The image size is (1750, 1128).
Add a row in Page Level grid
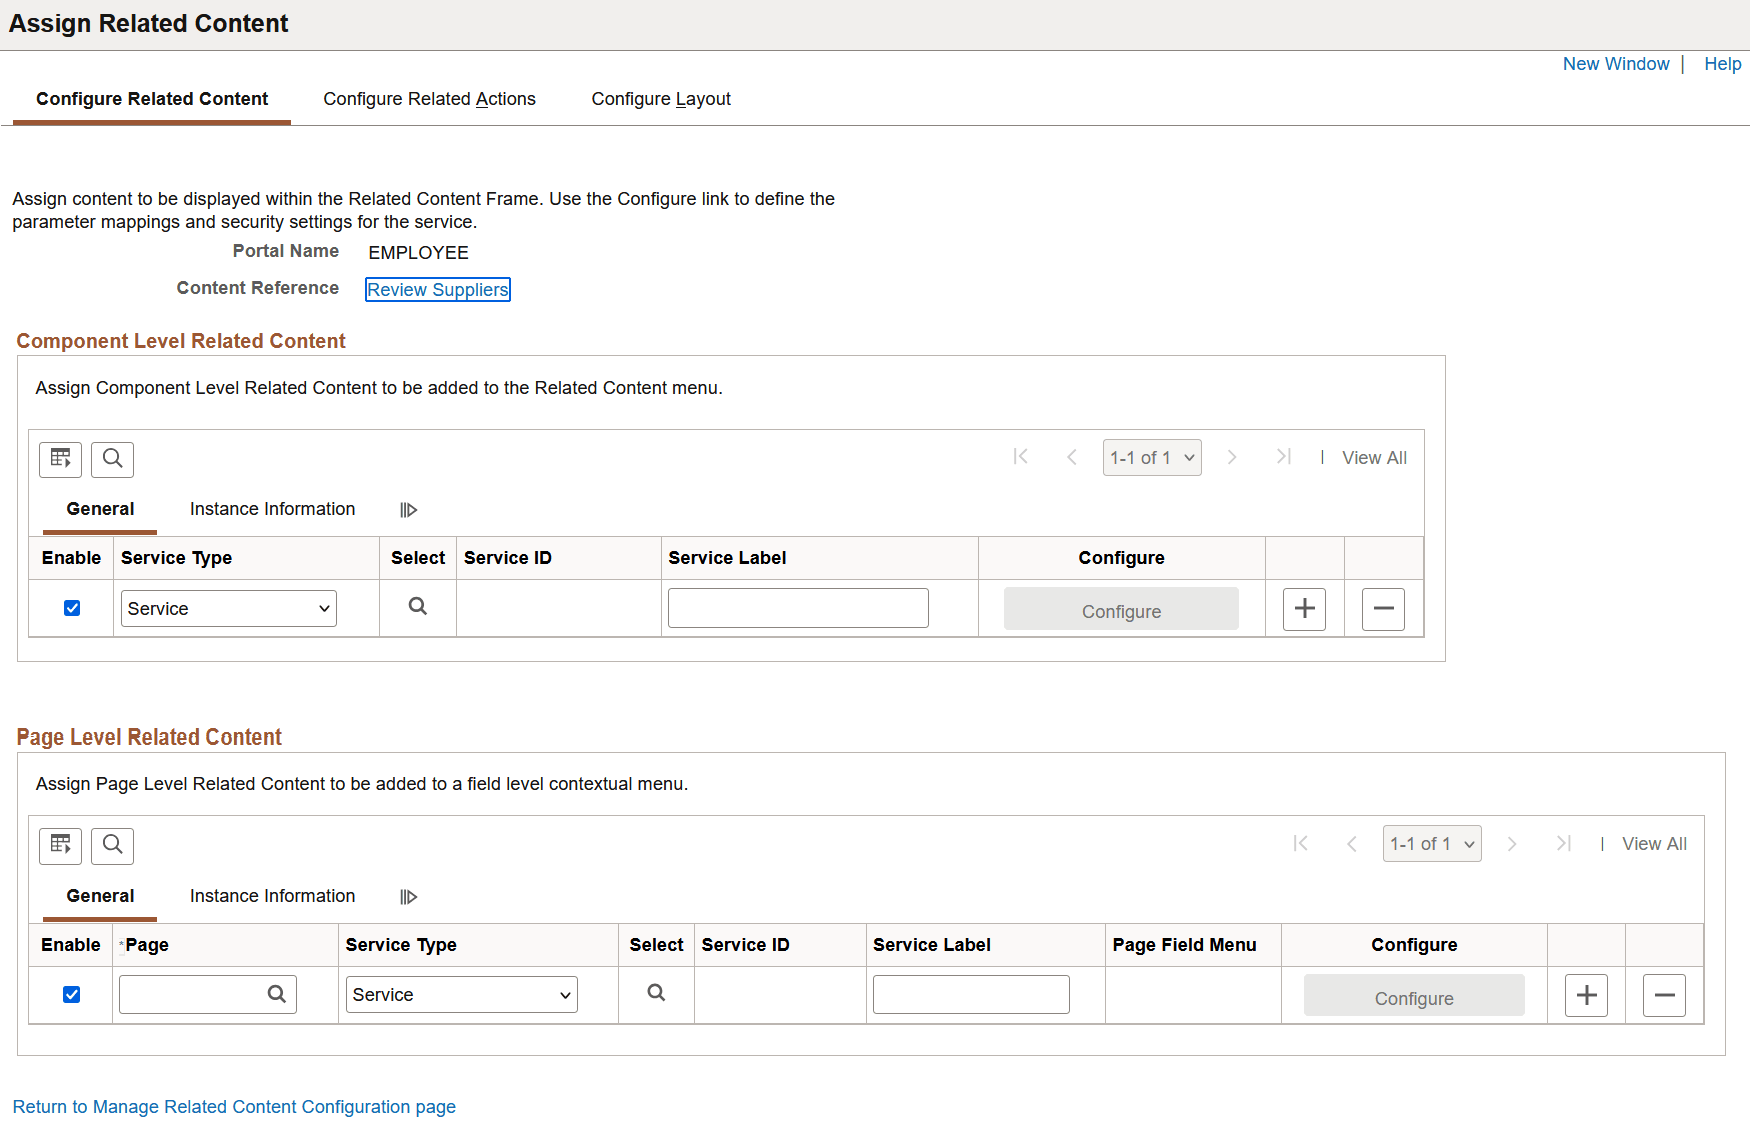click(x=1586, y=995)
